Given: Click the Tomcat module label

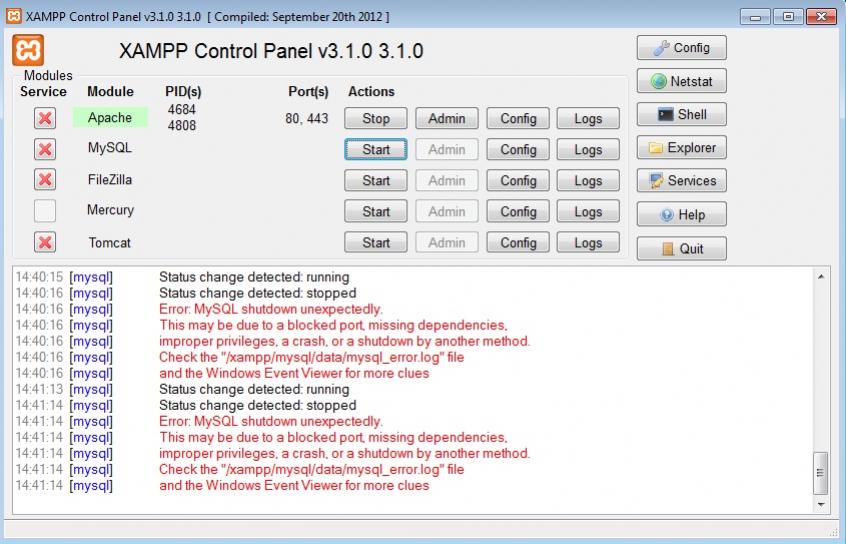Looking at the screenshot, I should click(x=110, y=242).
